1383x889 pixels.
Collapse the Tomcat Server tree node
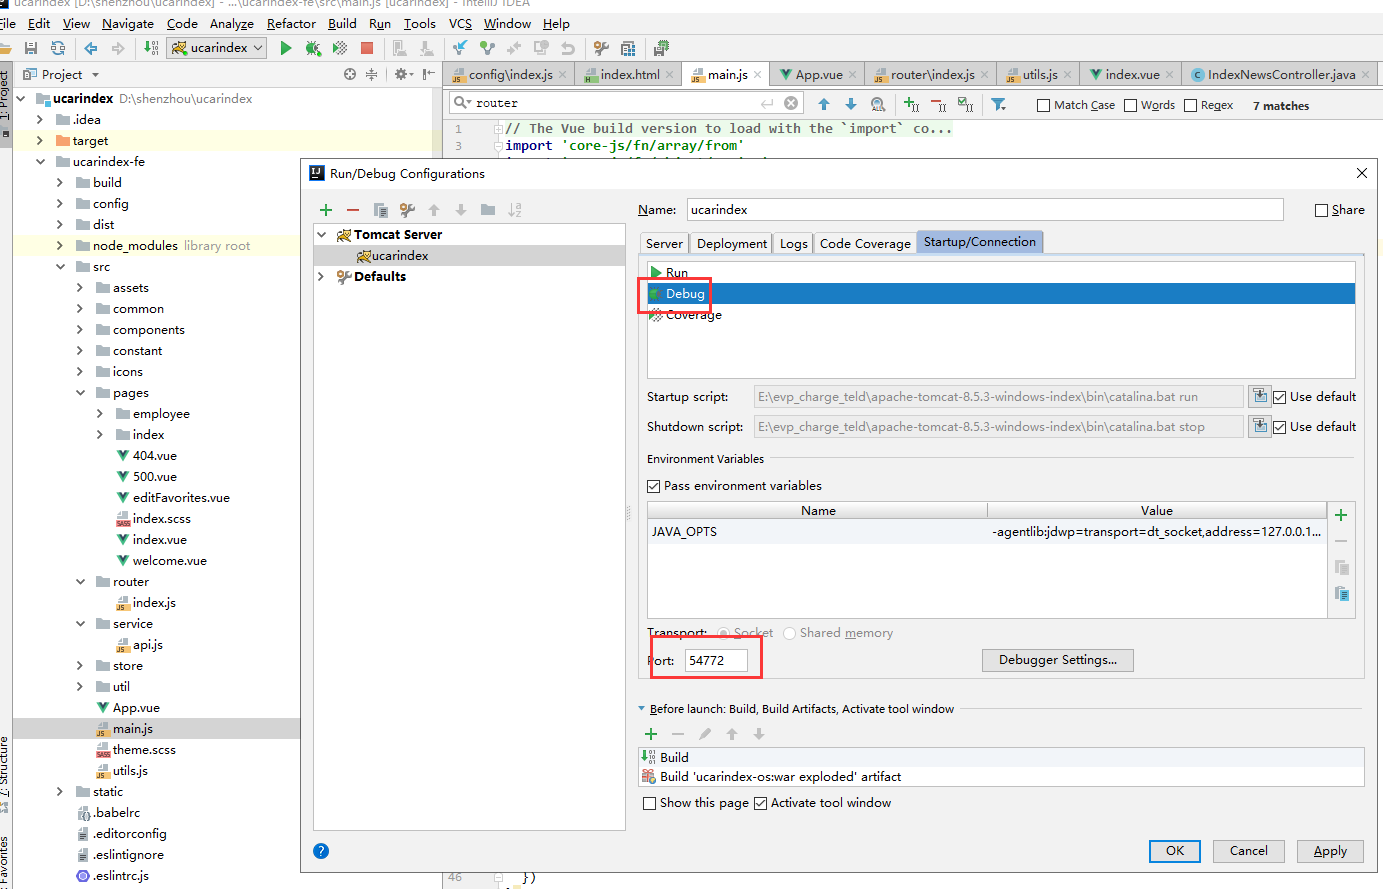[322, 235]
